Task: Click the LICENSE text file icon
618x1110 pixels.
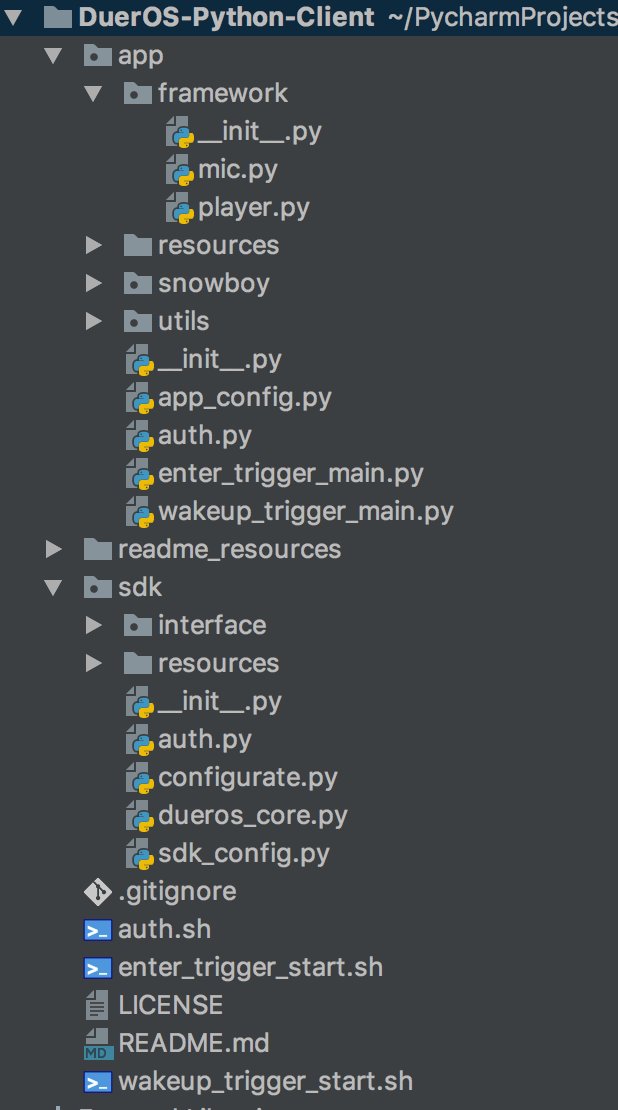Action: click(96, 1005)
